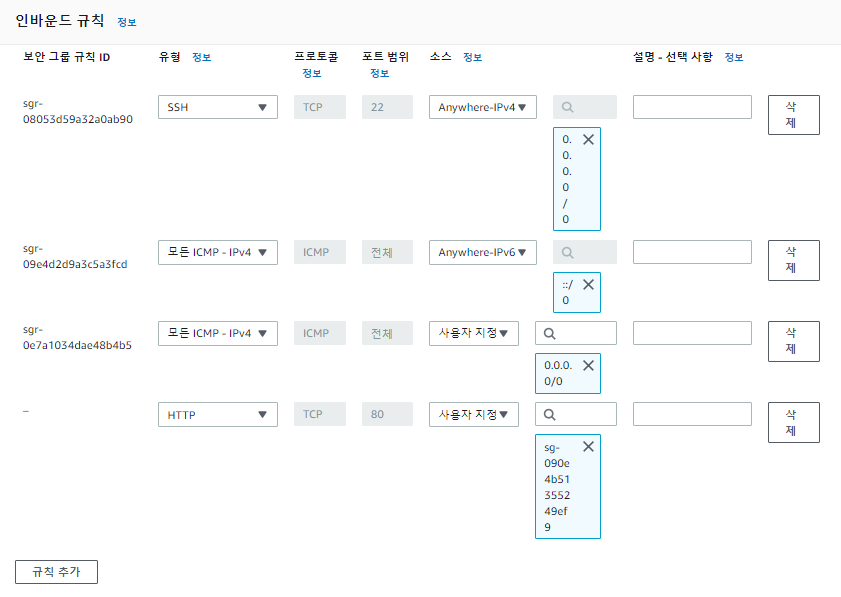Open the Anywhere-IPv4 source dropdown
841x597 pixels.
(483, 107)
